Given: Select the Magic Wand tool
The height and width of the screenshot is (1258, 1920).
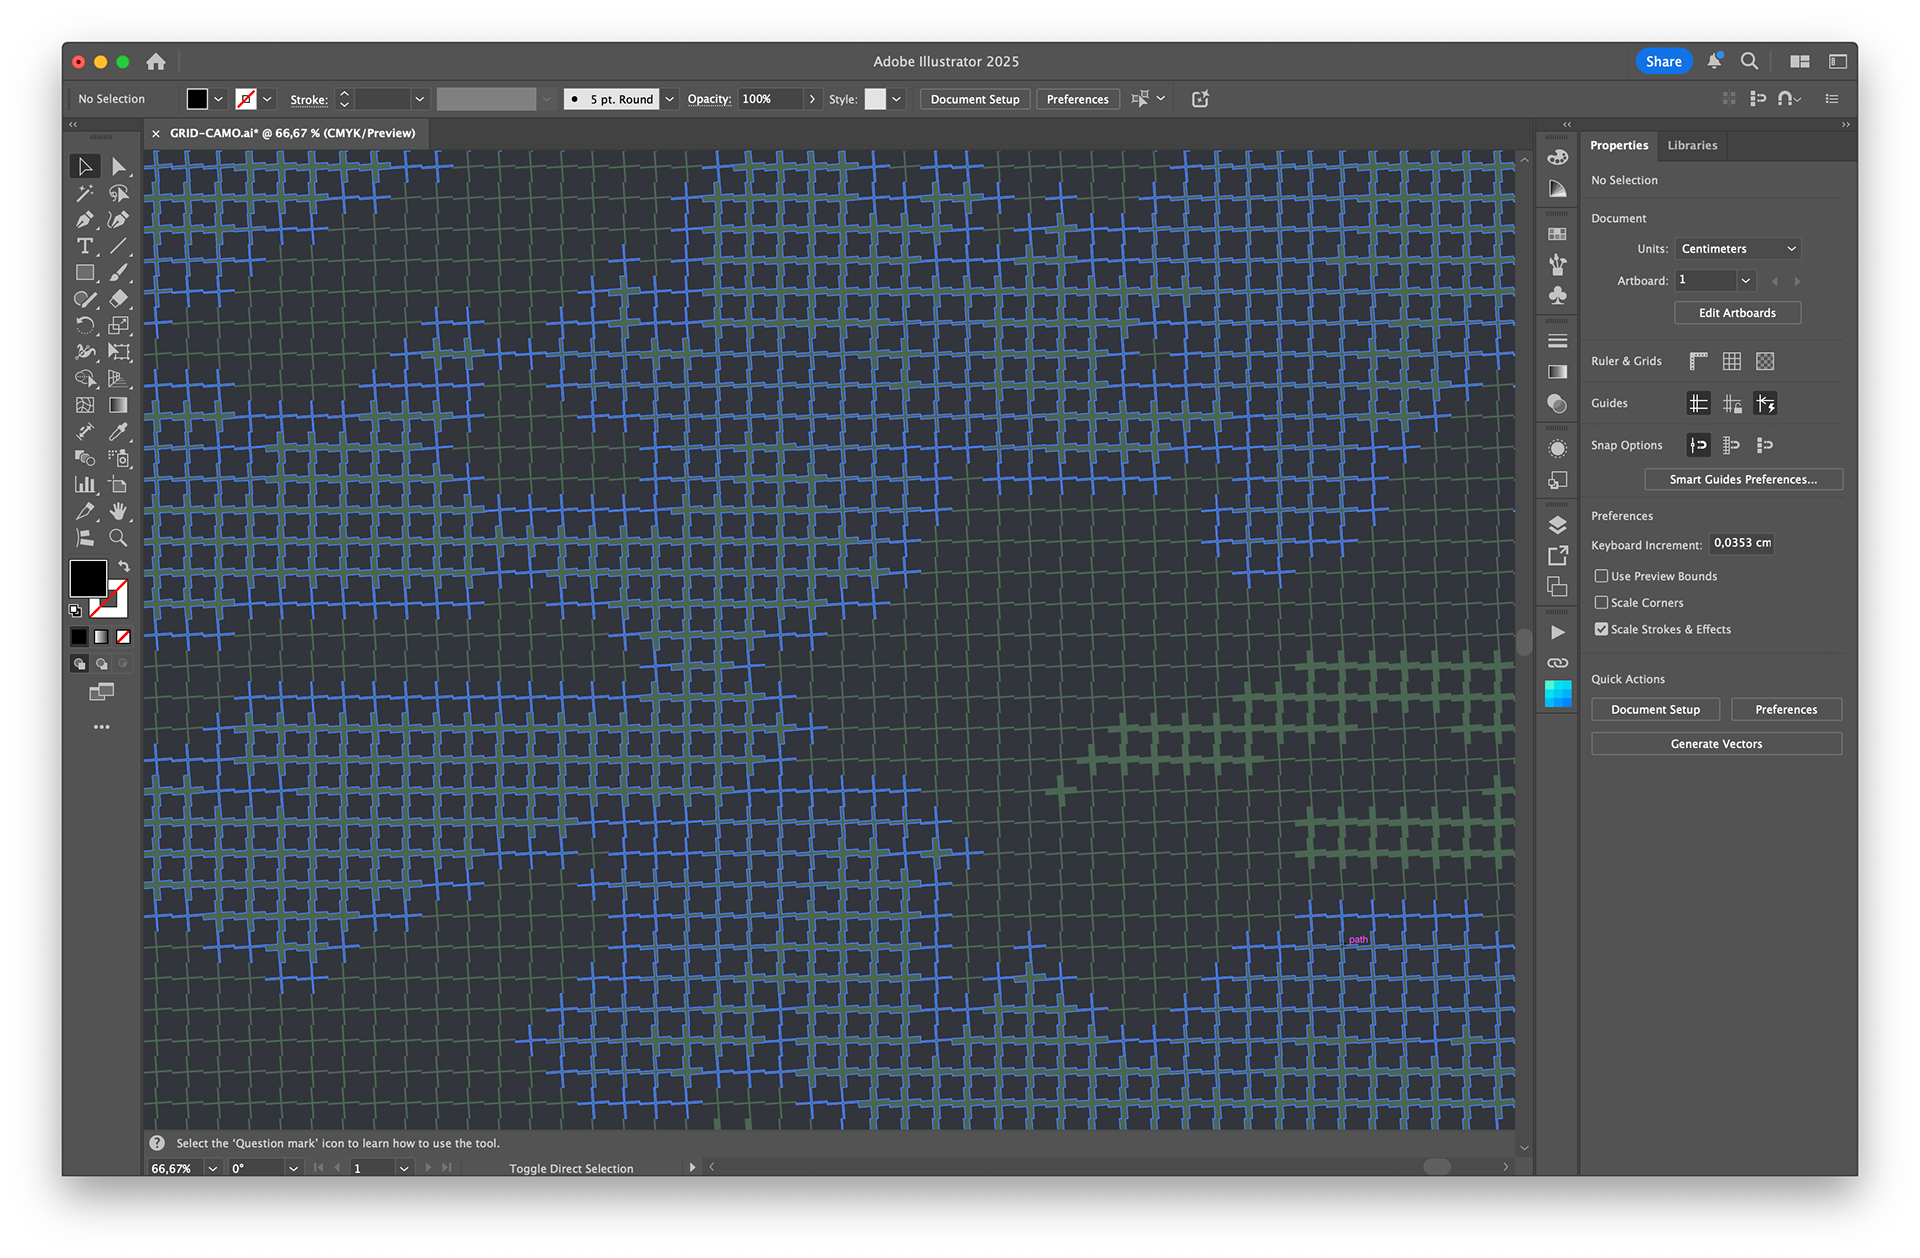Looking at the screenshot, I should point(85,193).
